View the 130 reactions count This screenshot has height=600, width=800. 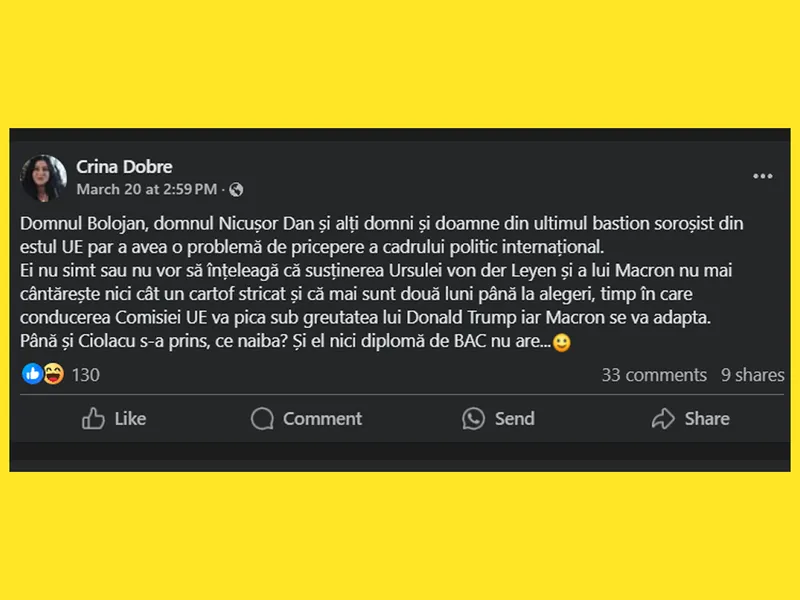(x=86, y=375)
